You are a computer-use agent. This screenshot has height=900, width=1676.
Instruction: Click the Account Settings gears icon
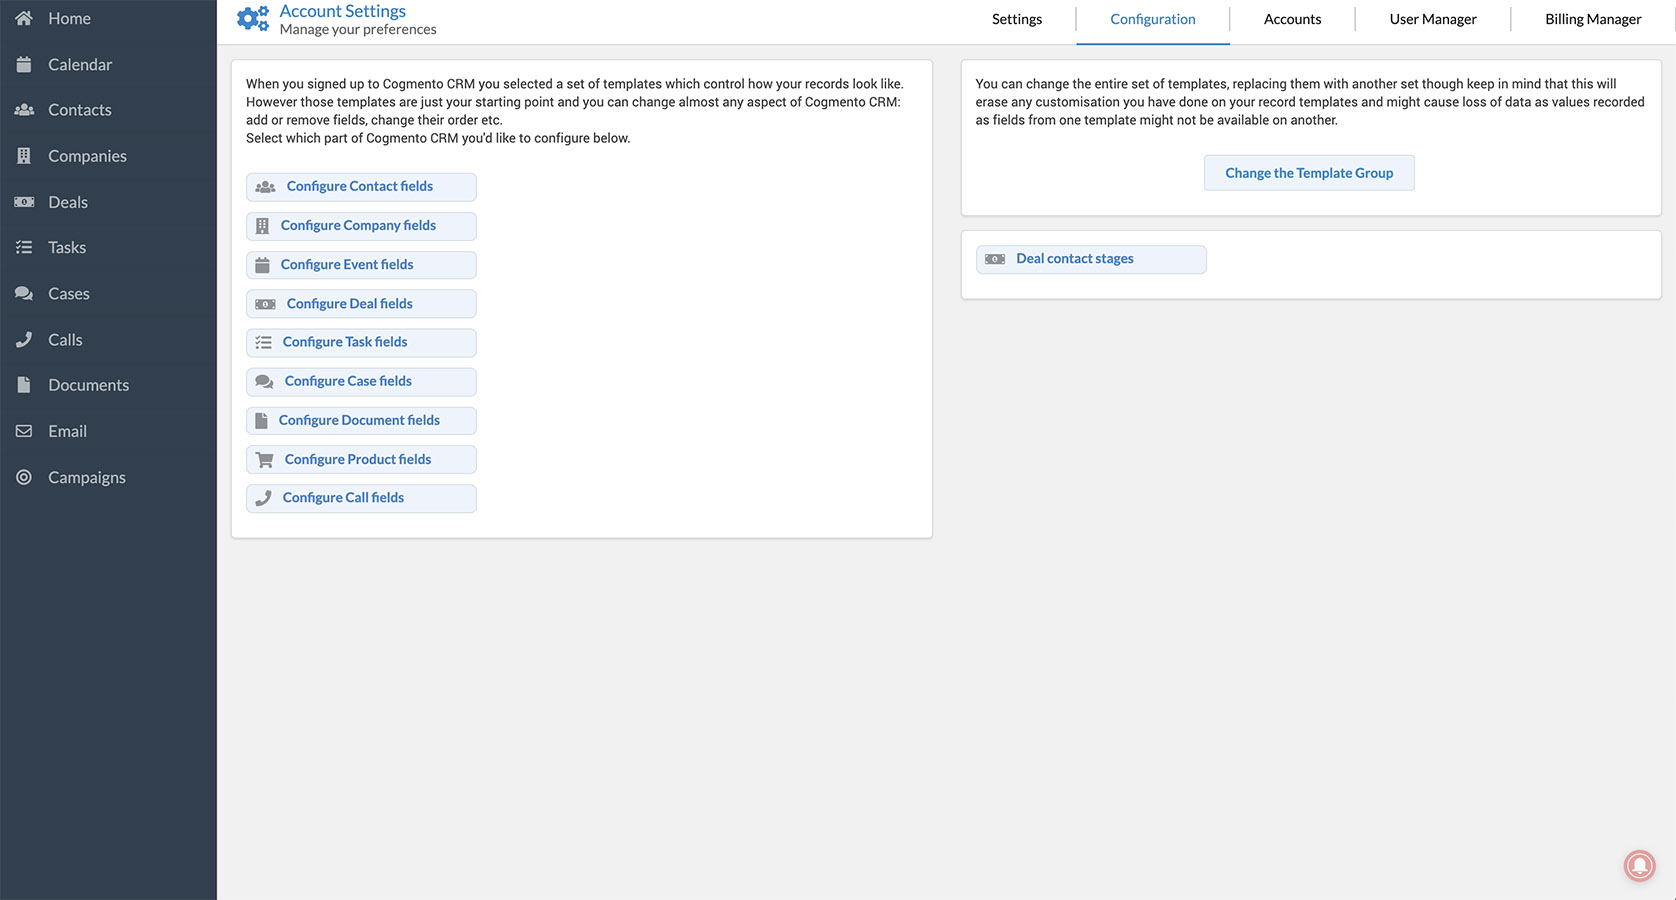click(x=253, y=19)
